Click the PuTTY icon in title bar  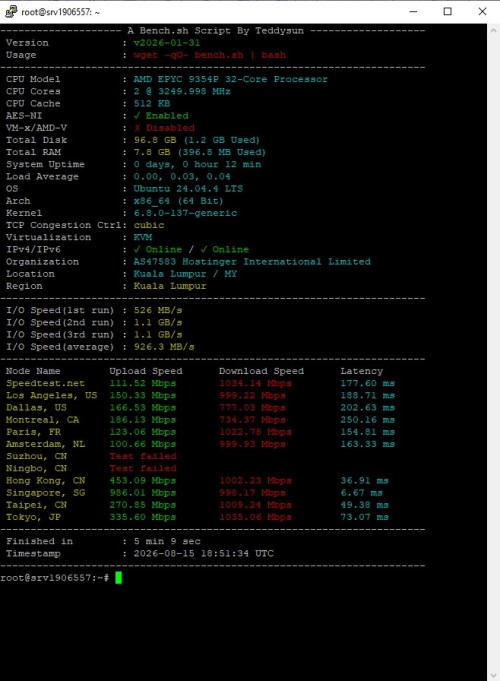tap(11, 12)
